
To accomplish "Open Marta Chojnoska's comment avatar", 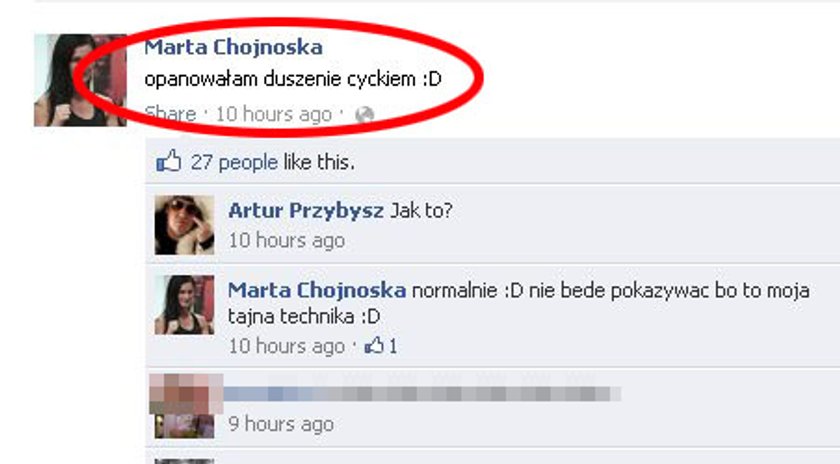I will pyautogui.click(x=184, y=304).
